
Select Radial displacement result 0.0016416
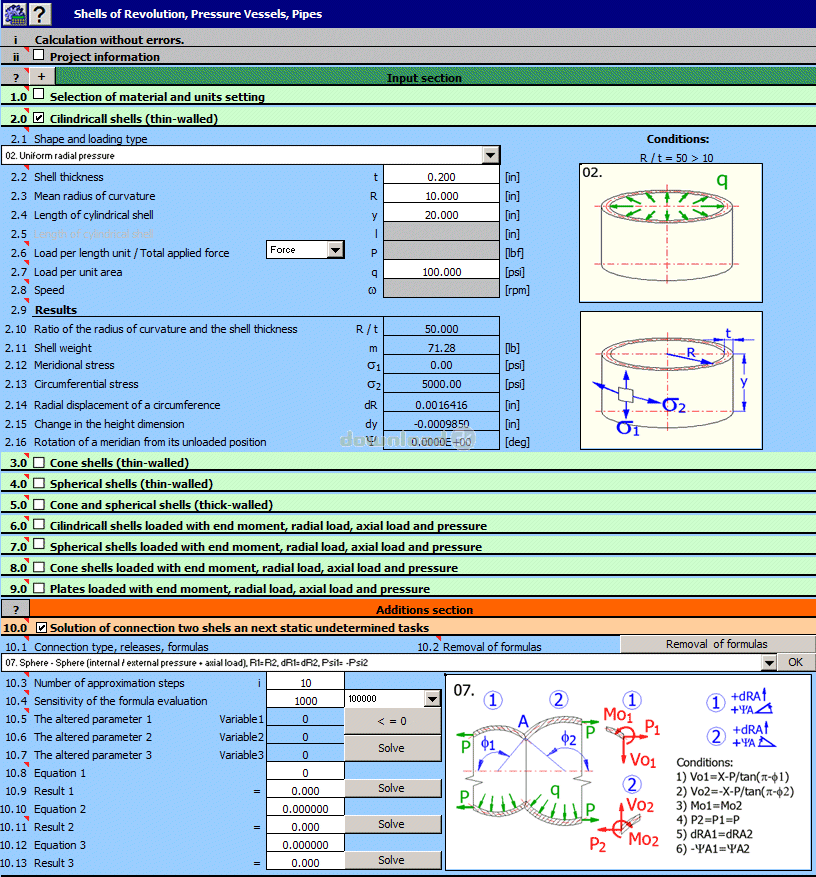(441, 405)
